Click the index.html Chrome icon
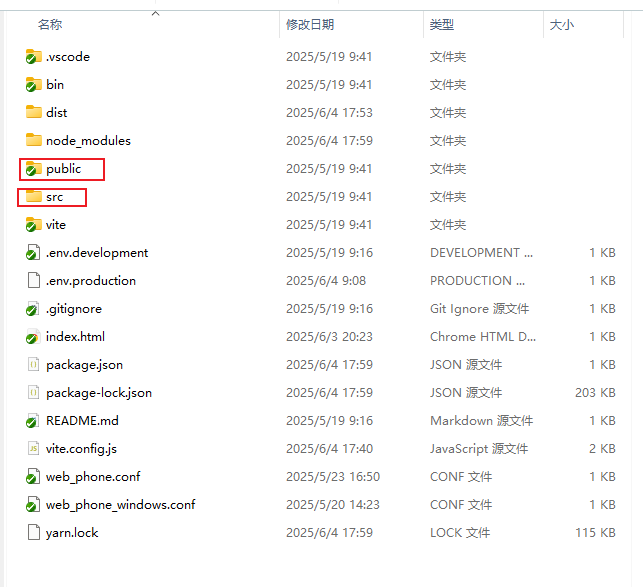The height and width of the screenshot is (587, 643). tap(33, 337)
